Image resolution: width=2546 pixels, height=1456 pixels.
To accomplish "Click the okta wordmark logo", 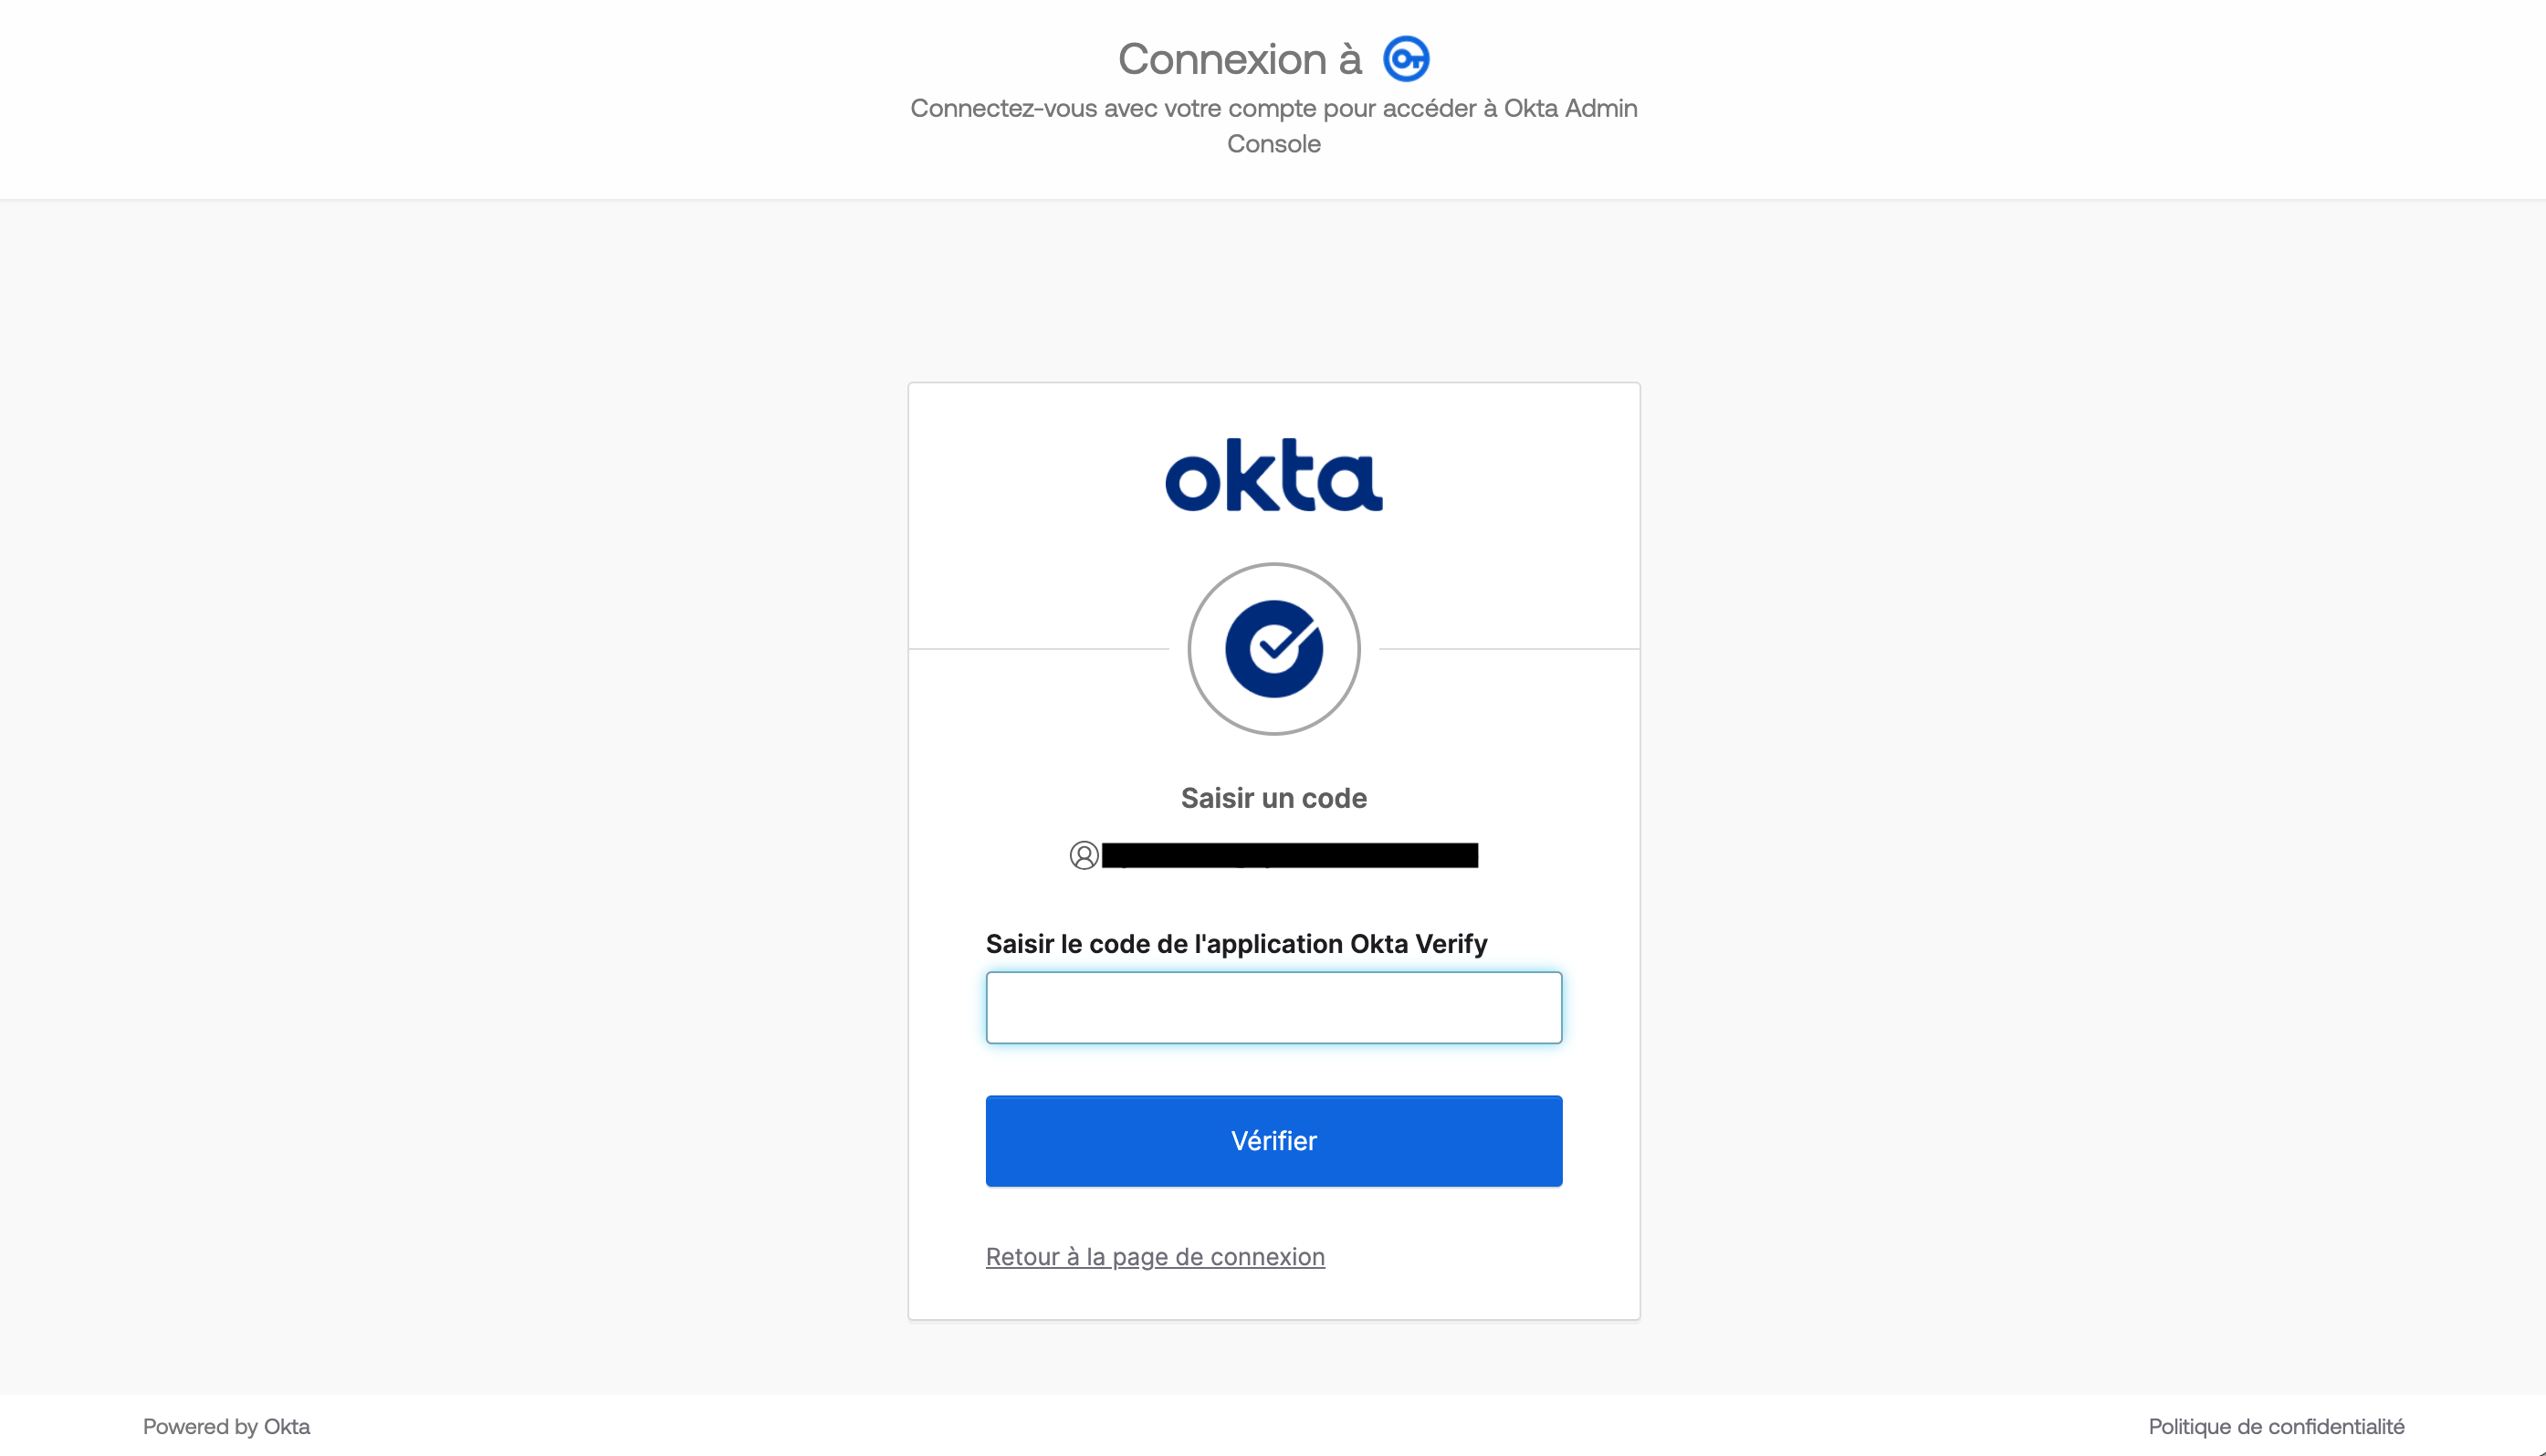I will click(1274, 475).
